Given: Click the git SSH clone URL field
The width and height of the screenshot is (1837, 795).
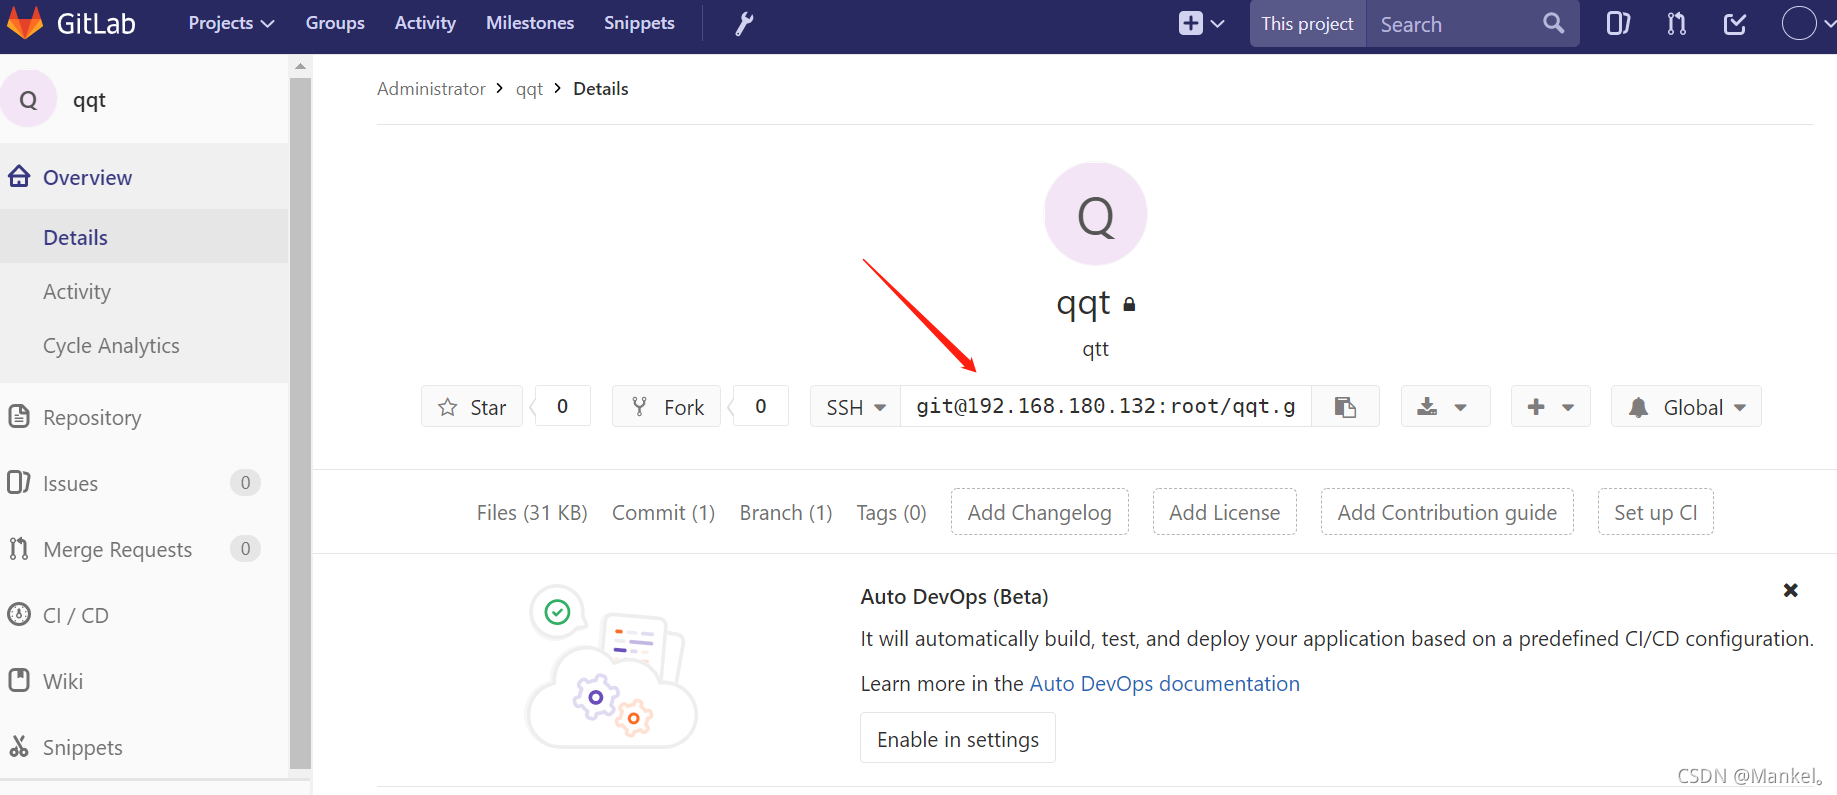Looking at the screenshot, I should [x=1106, y=406].
